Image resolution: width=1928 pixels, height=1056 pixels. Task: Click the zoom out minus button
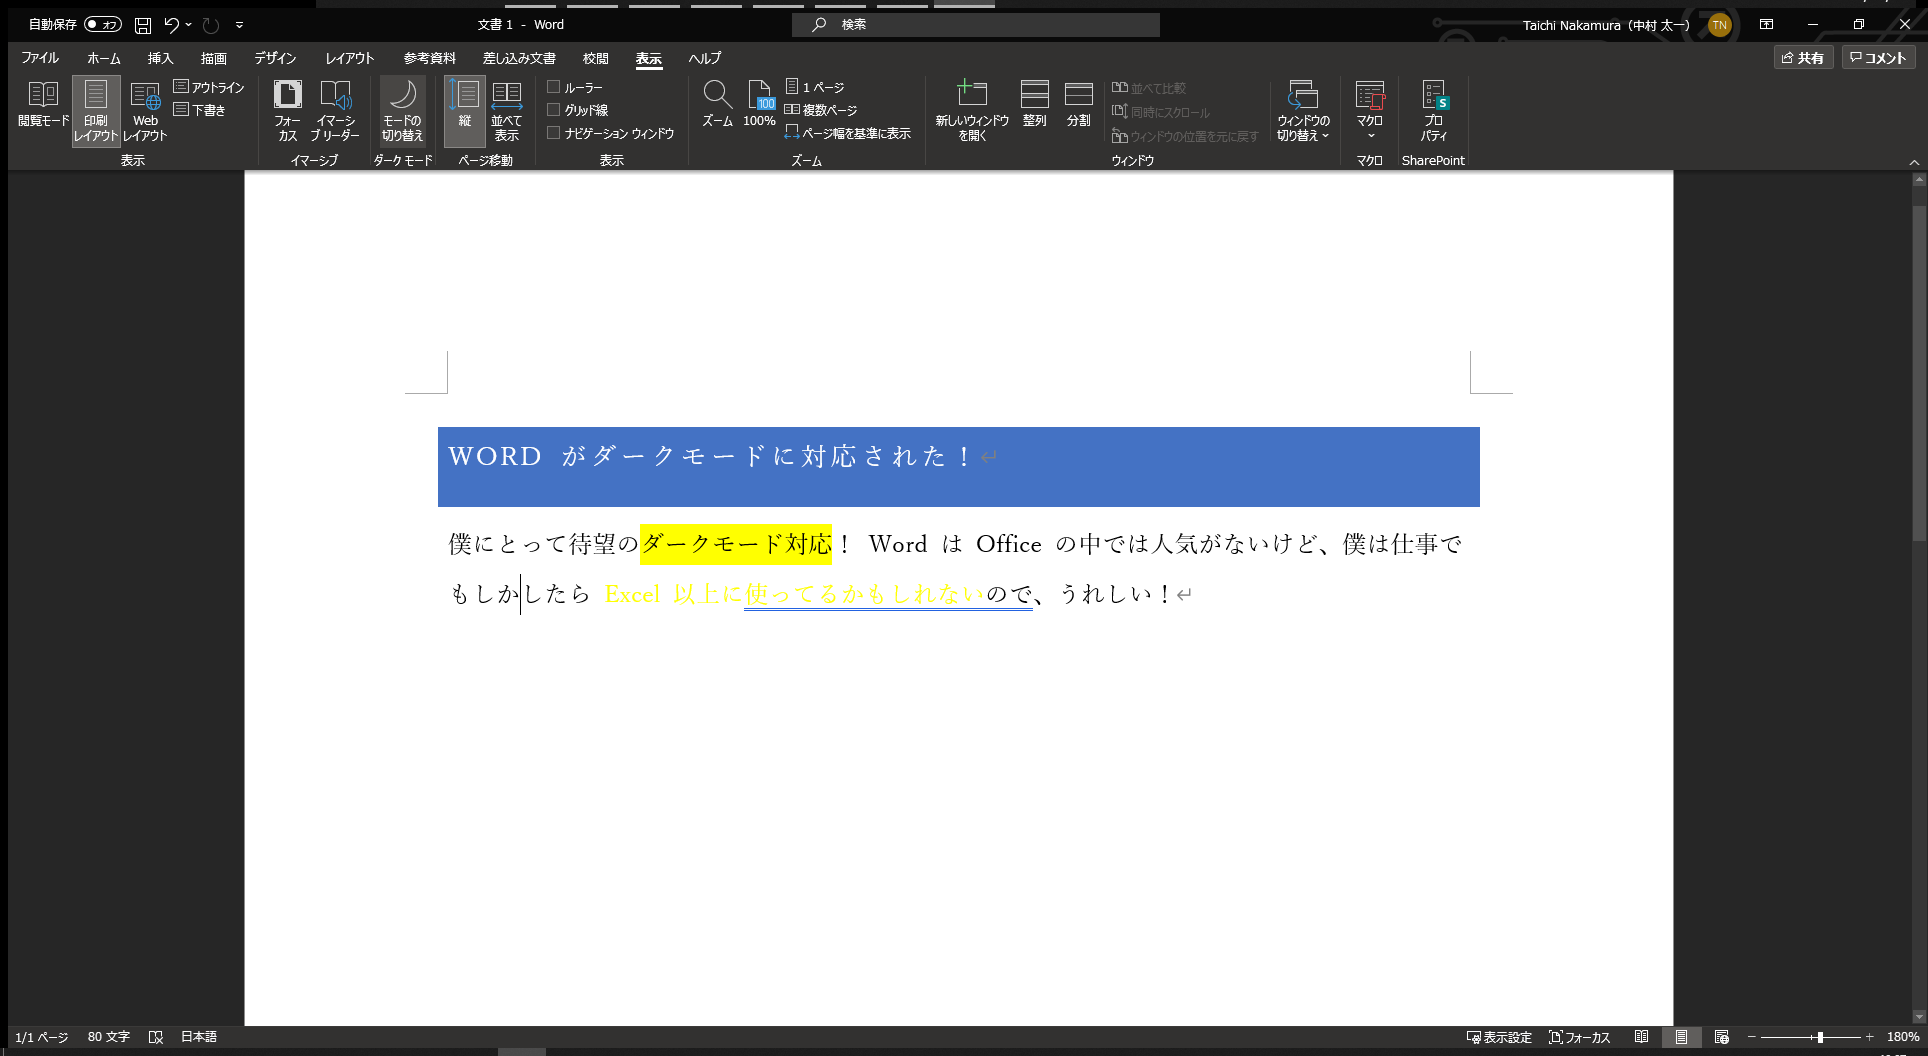[x=1752, y=1037]
